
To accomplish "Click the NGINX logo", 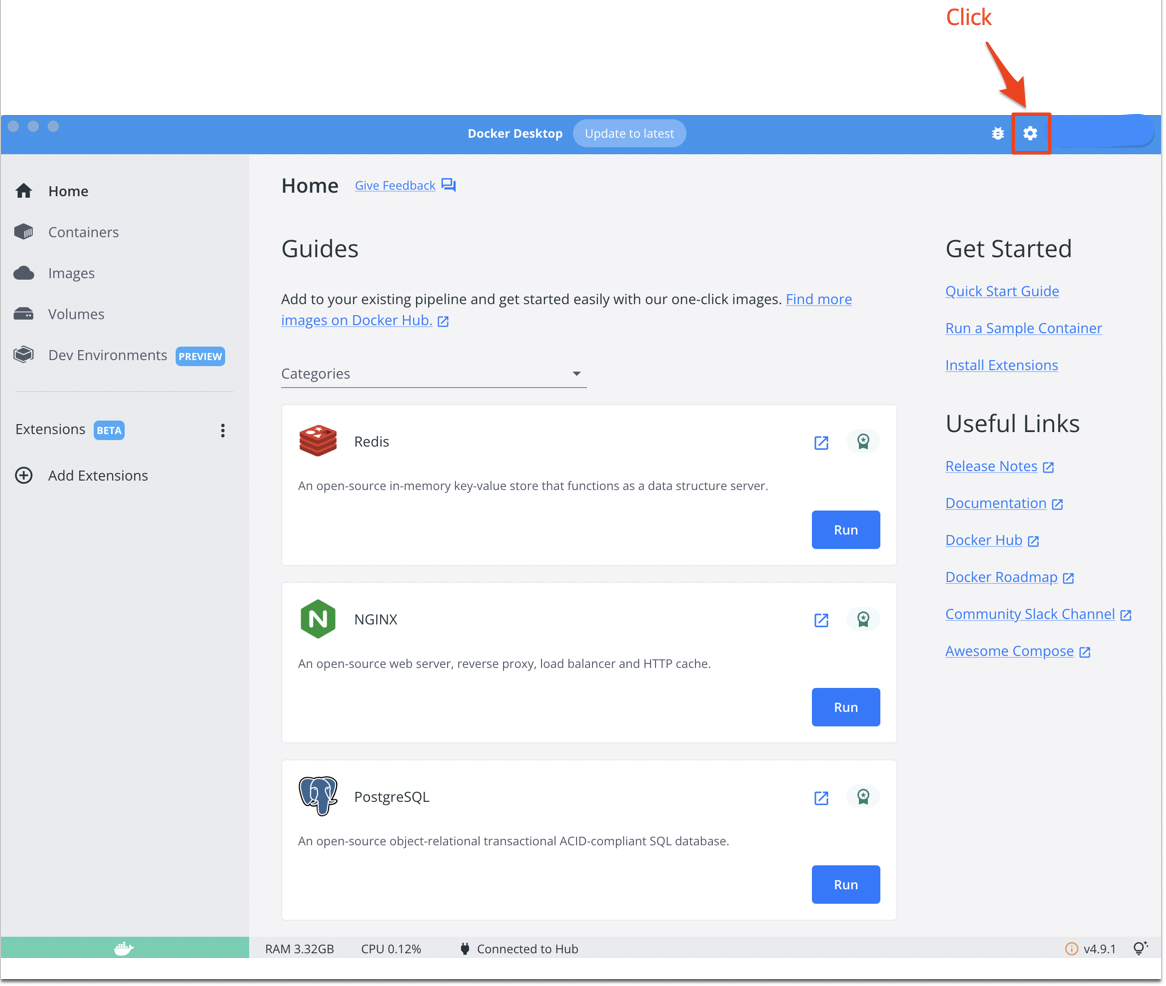I will [x=318, y=619].
